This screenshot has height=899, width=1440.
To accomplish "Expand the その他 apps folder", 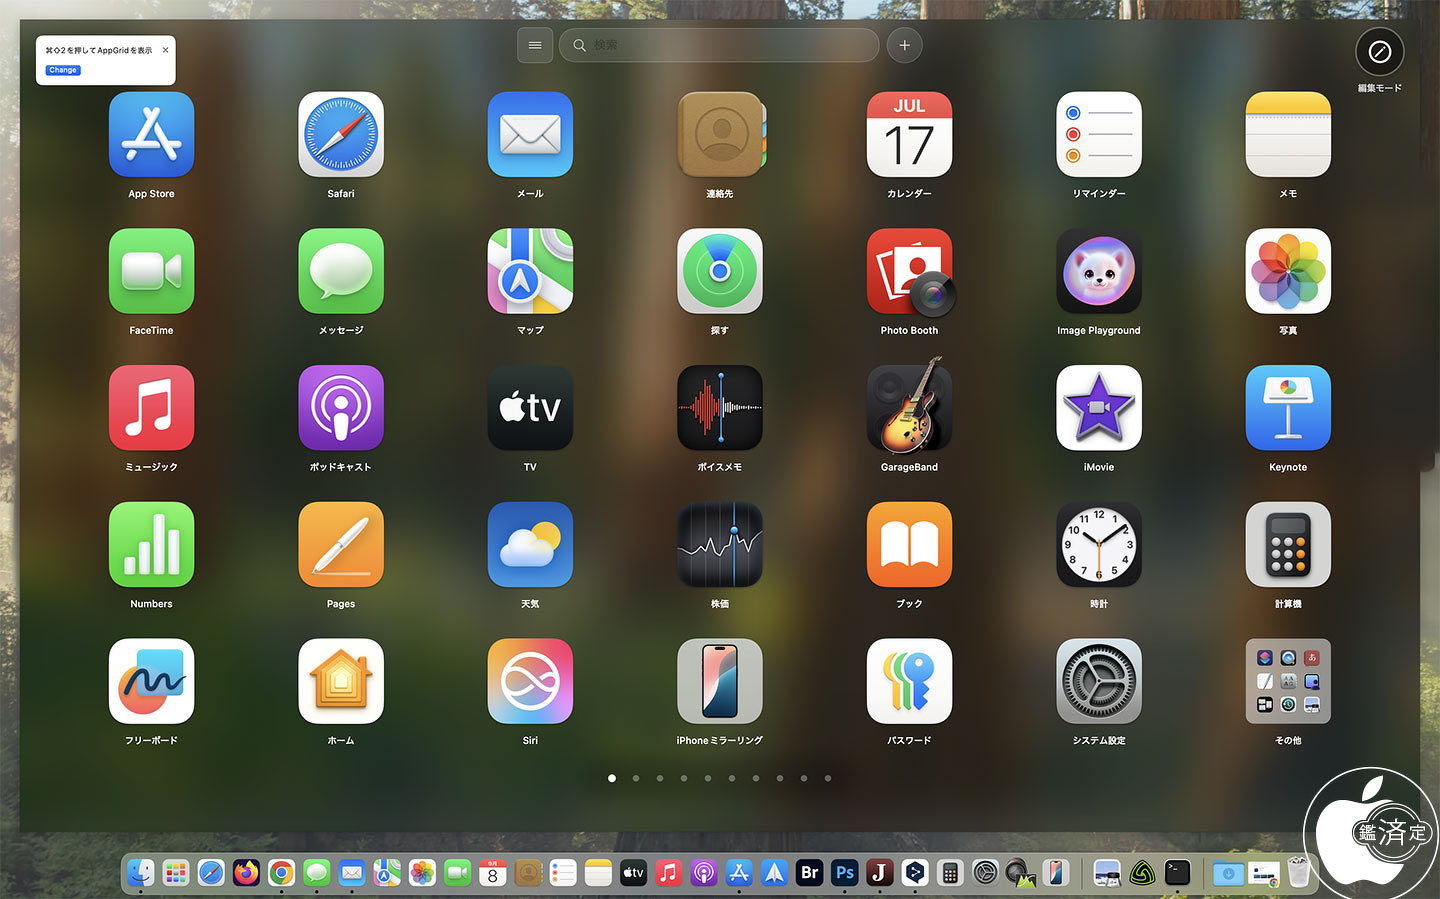I will click(x=1288, y=681).
